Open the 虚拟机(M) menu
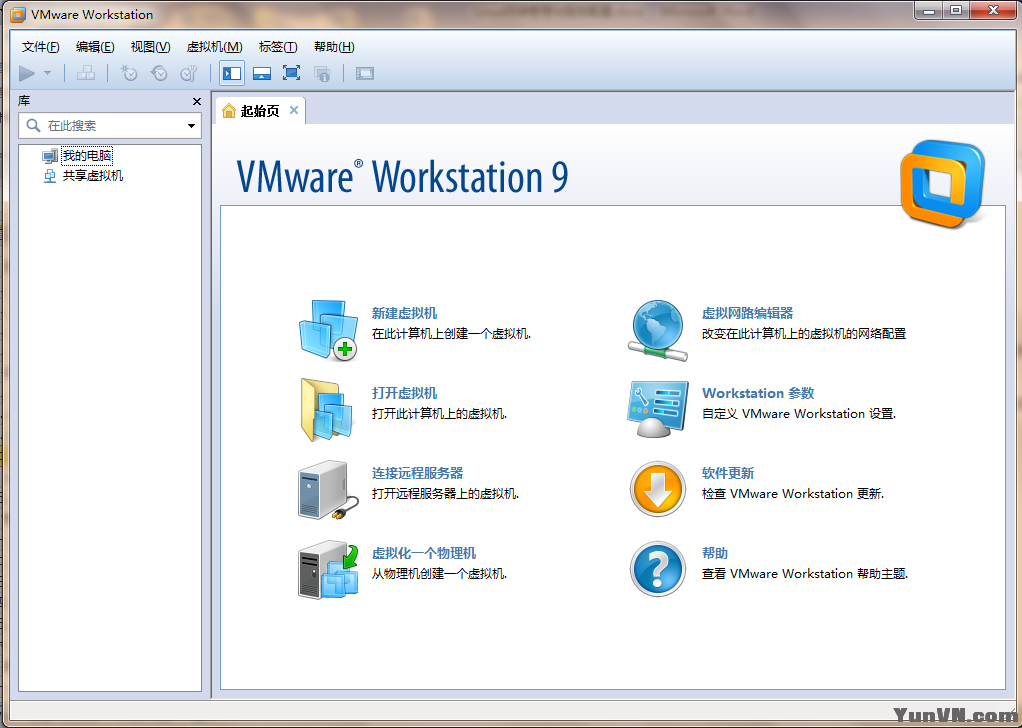The height and width of the screenshot is (728, 1022). click(x=214, y=47)
